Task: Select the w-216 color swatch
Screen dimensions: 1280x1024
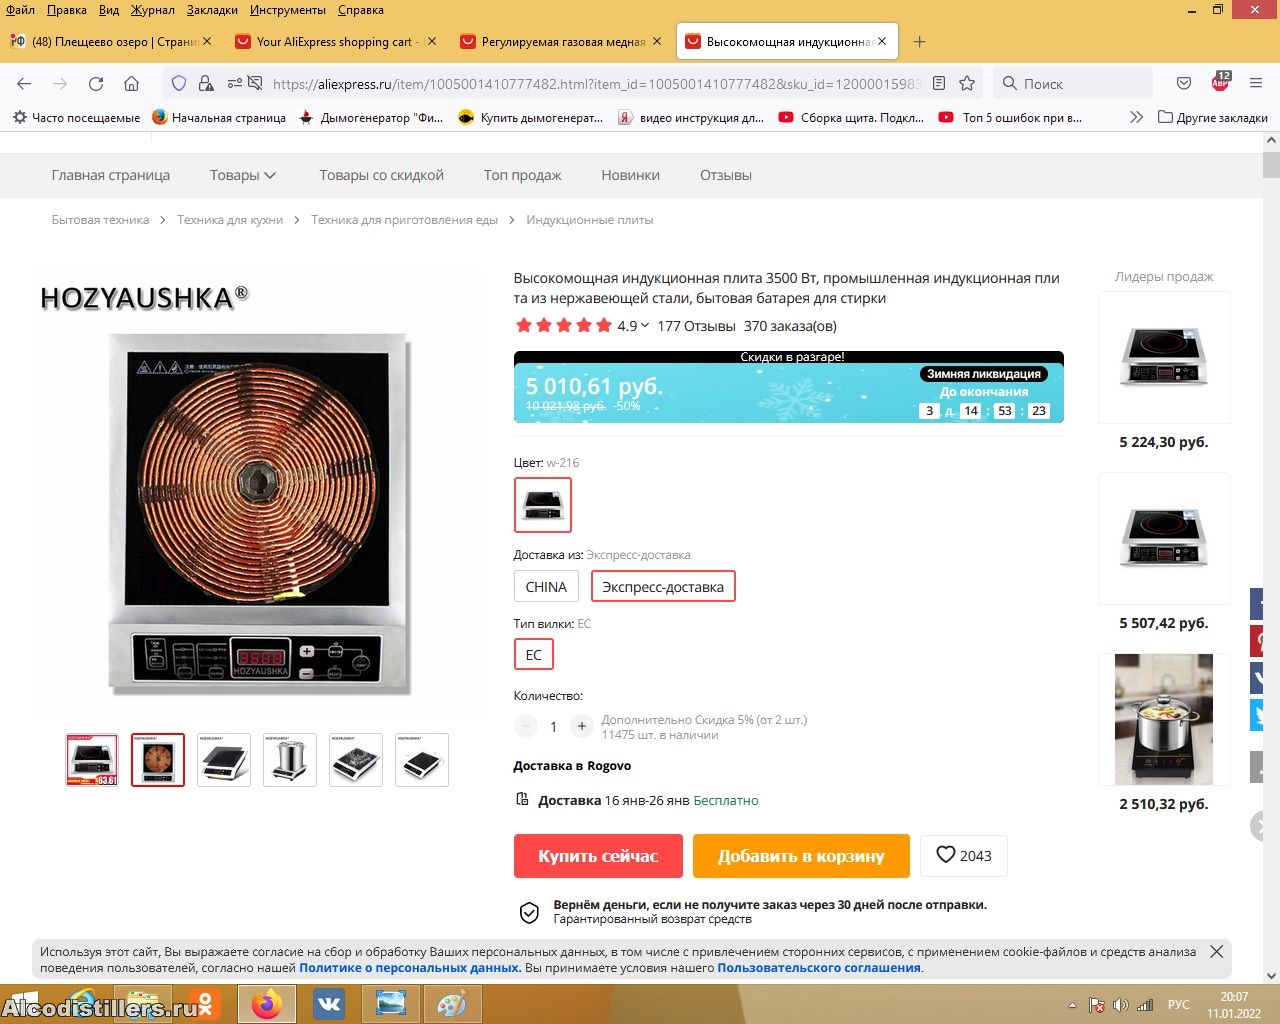Action: (543, 504)
